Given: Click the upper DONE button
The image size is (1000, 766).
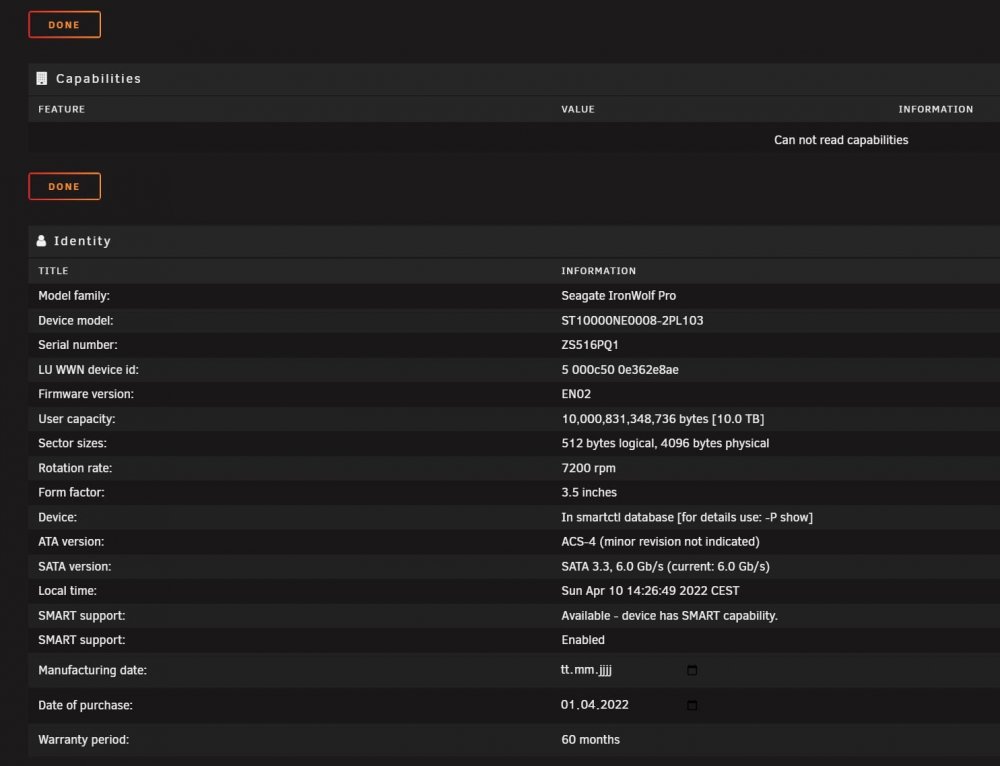Looking at the screenshot, I should (64, 25).
